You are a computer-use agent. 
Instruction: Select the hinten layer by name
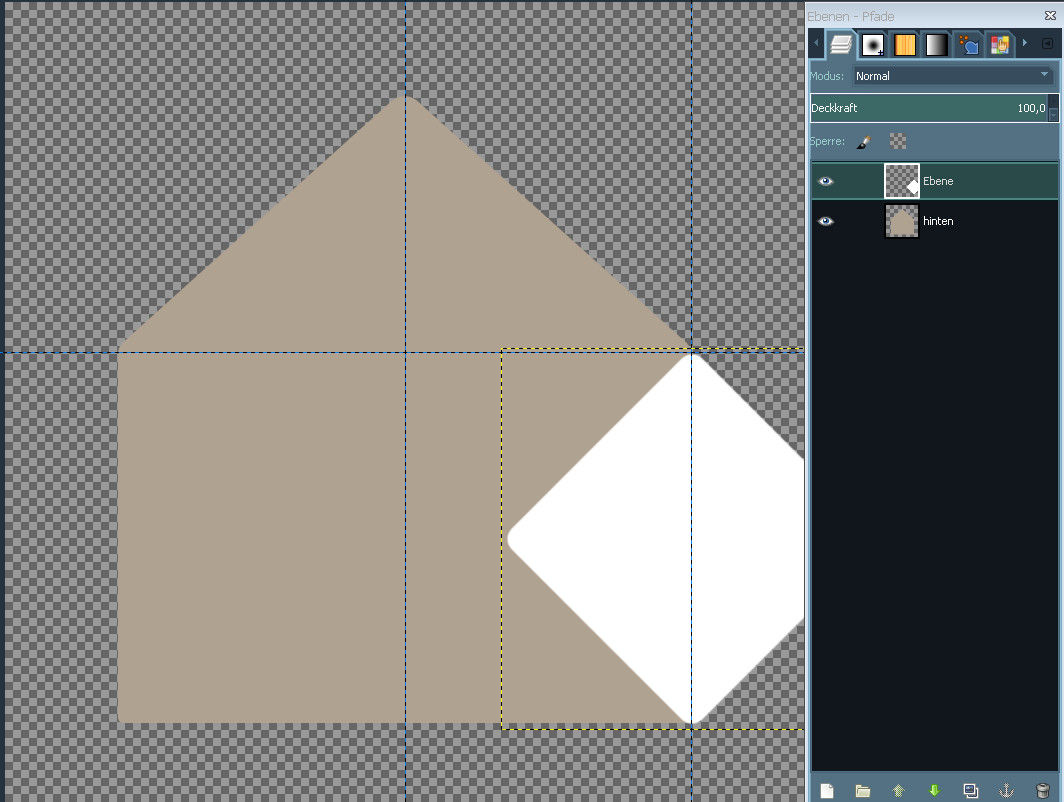[x=938, y=221]
